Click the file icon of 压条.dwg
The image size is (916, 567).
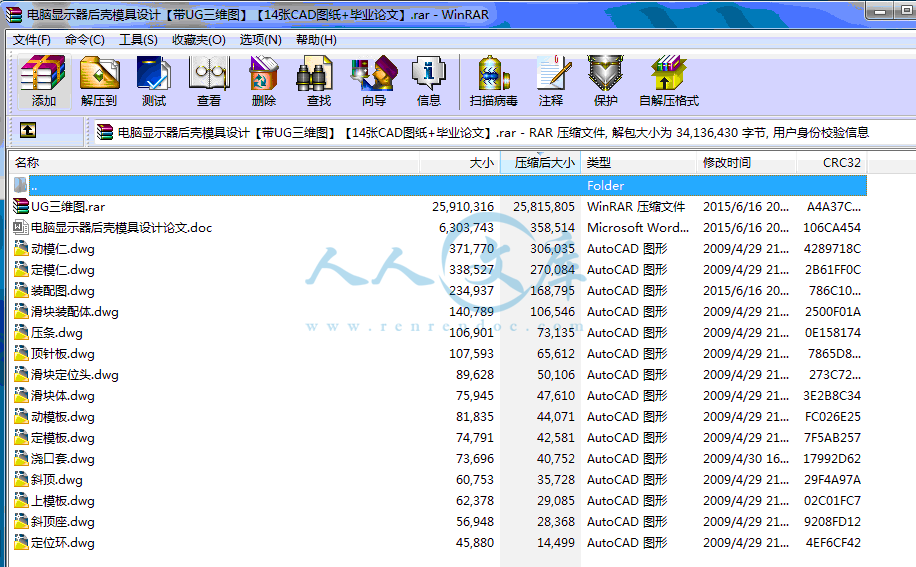(21, 332)
